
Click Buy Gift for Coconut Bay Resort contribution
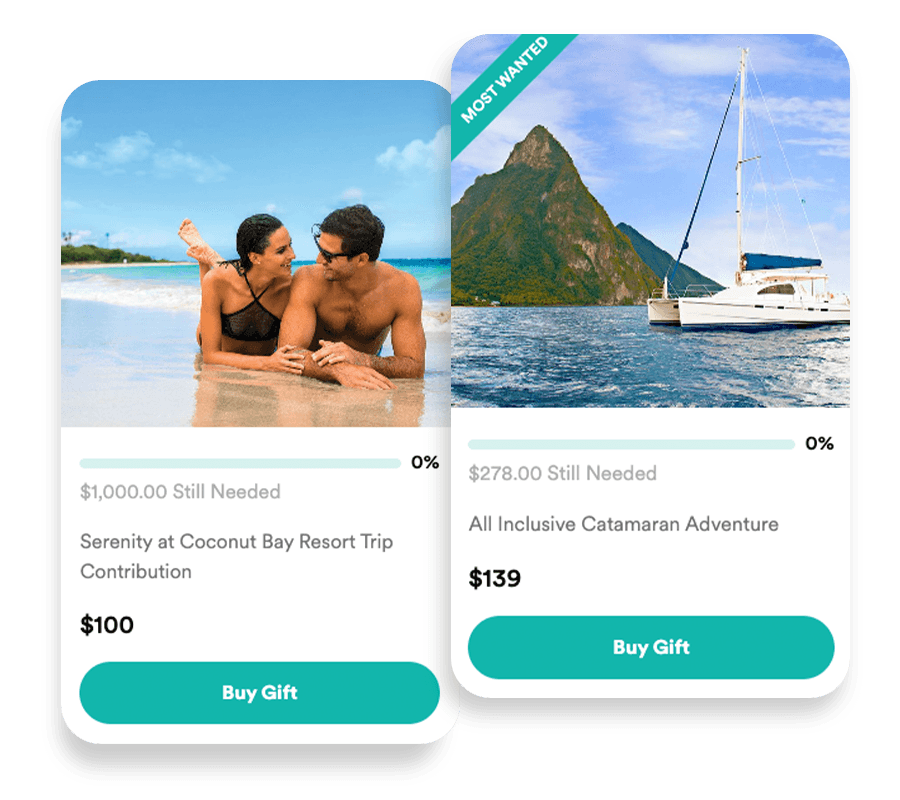coord(259,693)
